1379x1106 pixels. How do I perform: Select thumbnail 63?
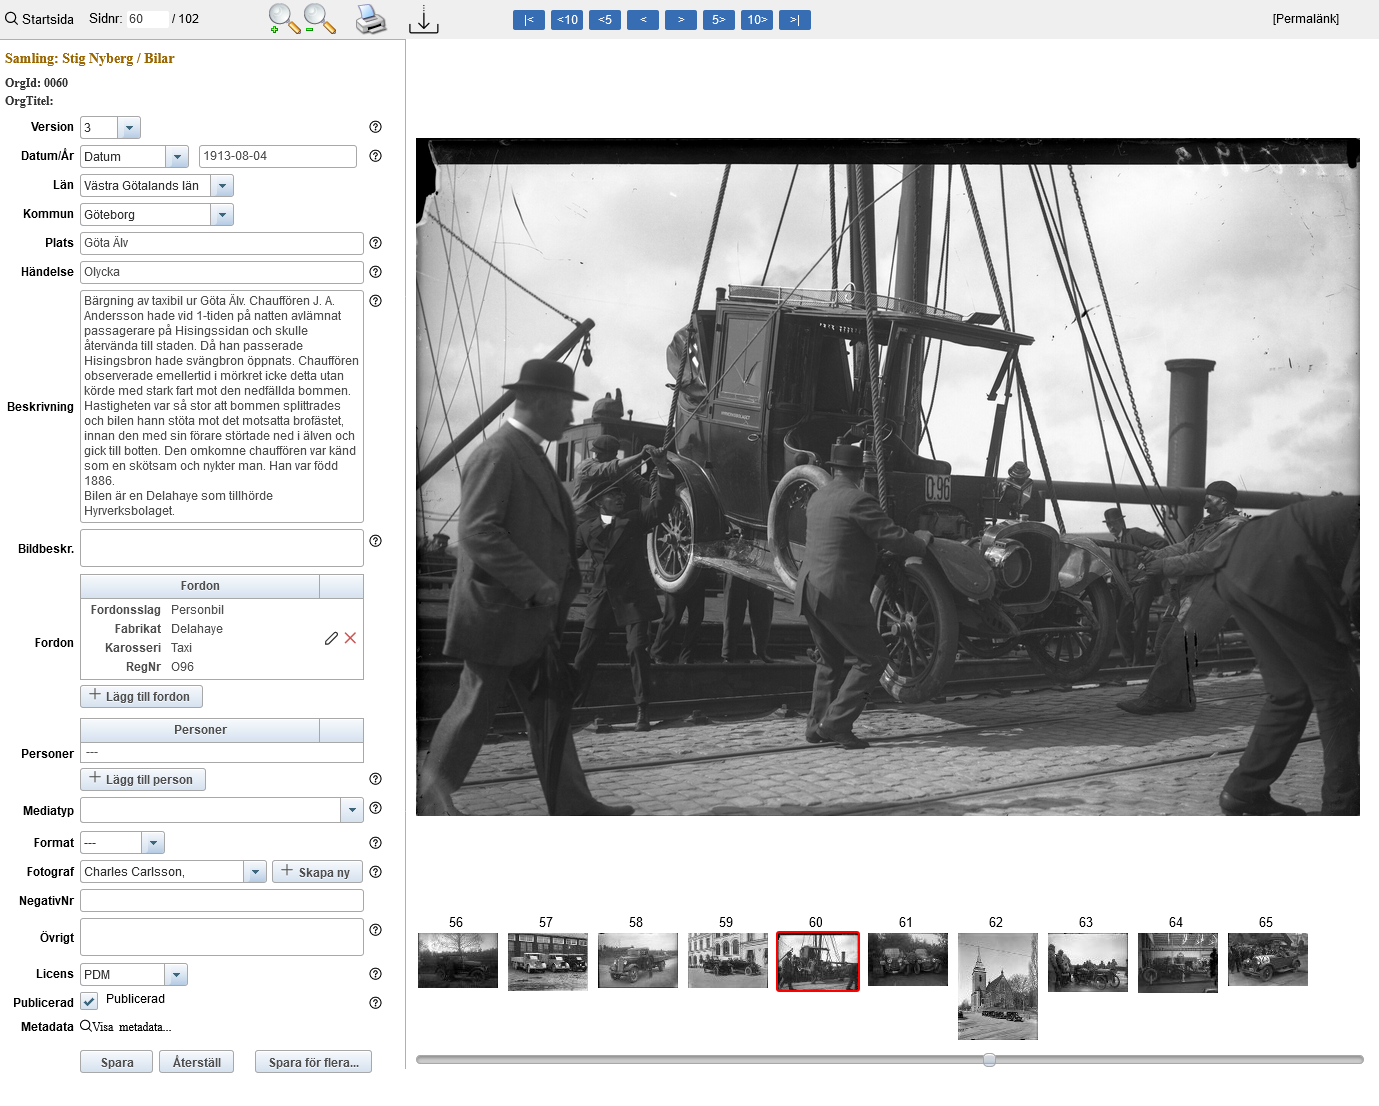coord(1088,962)
